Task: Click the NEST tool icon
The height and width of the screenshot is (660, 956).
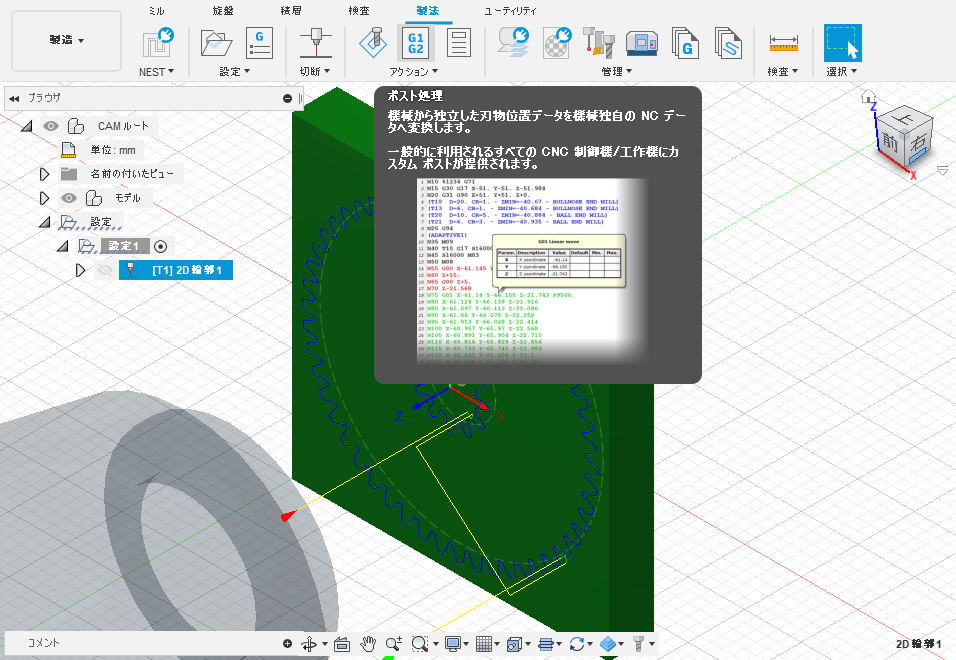Action: [x=157, y=43]
